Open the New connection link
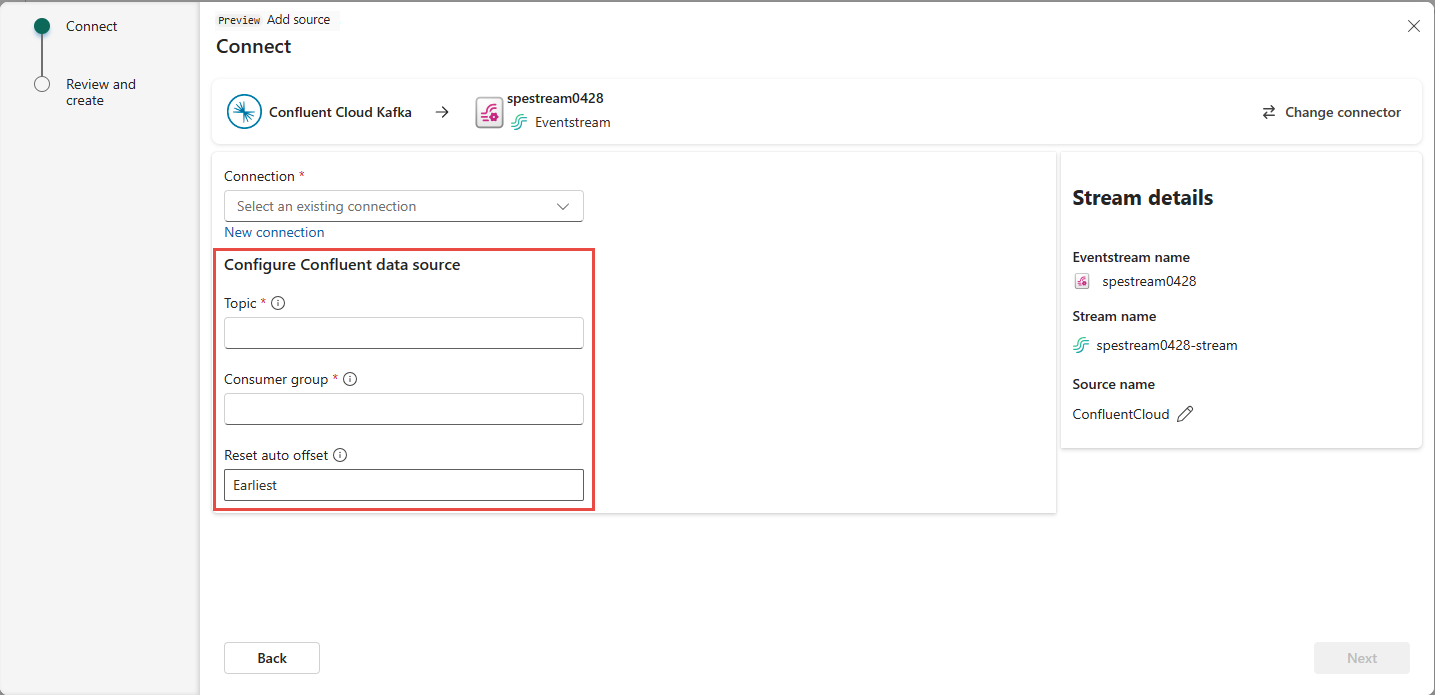Viewport: 1435px width, 695px height. click(x=274, y=231)
